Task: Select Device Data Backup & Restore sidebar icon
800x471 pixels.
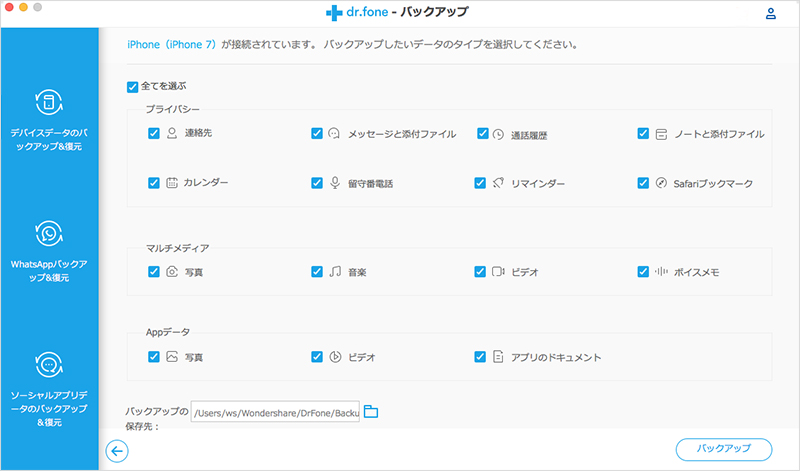Action: click(49, 102)
